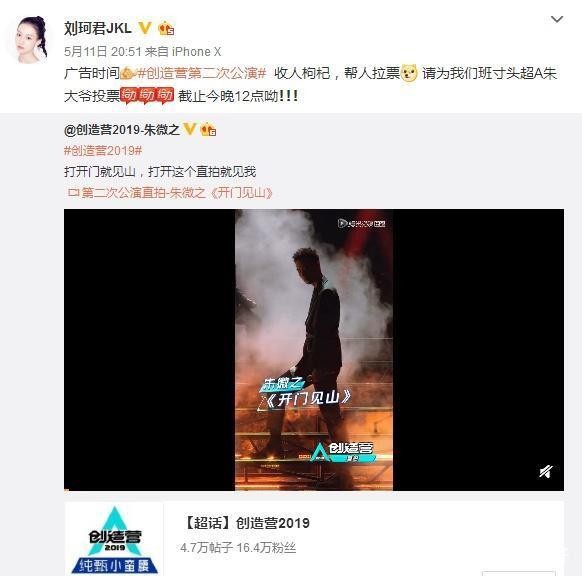Click the username 刘珂君JKL

pos(98,28)
